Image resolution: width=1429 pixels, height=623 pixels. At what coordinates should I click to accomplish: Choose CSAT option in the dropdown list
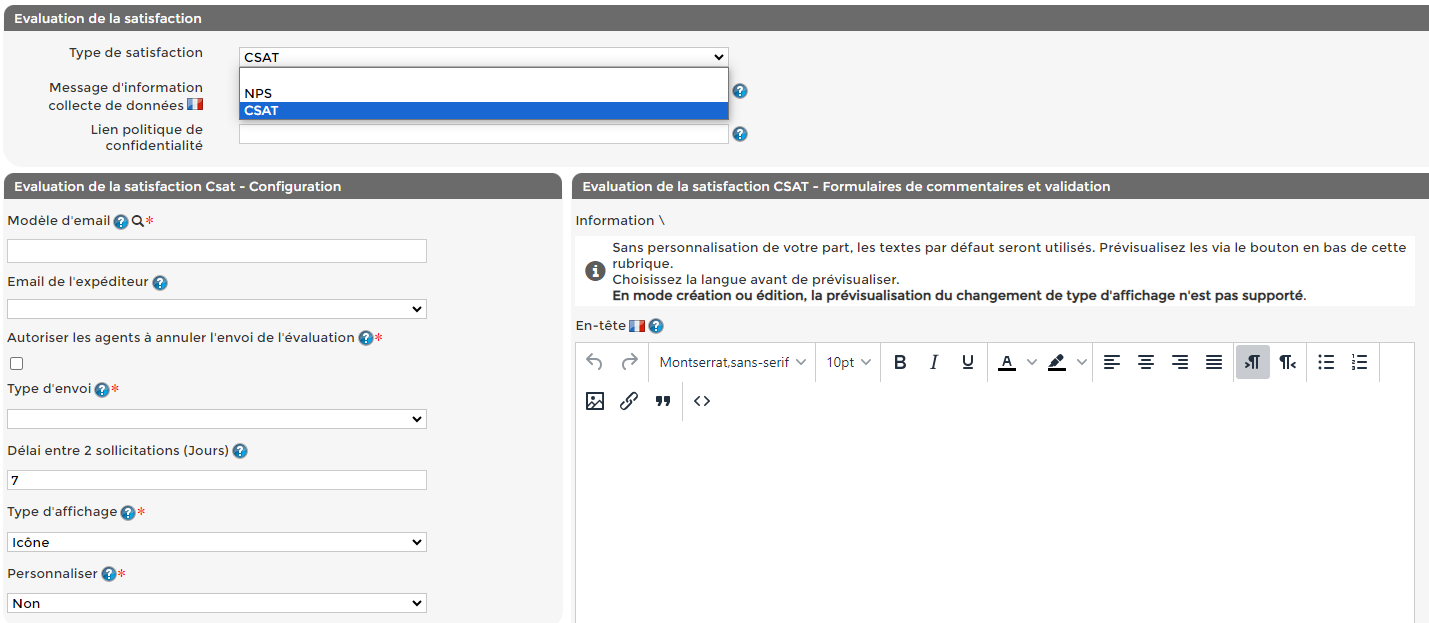483,111
